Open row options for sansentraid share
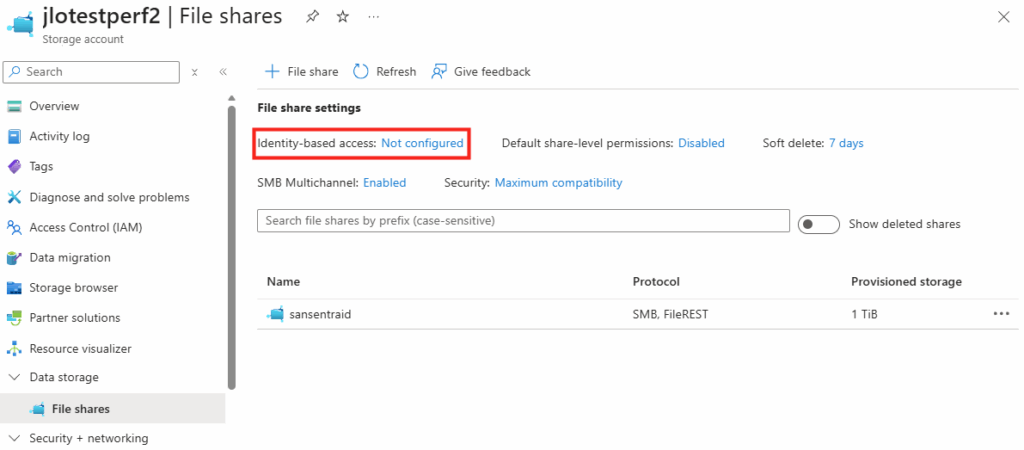 (1001, 314)
